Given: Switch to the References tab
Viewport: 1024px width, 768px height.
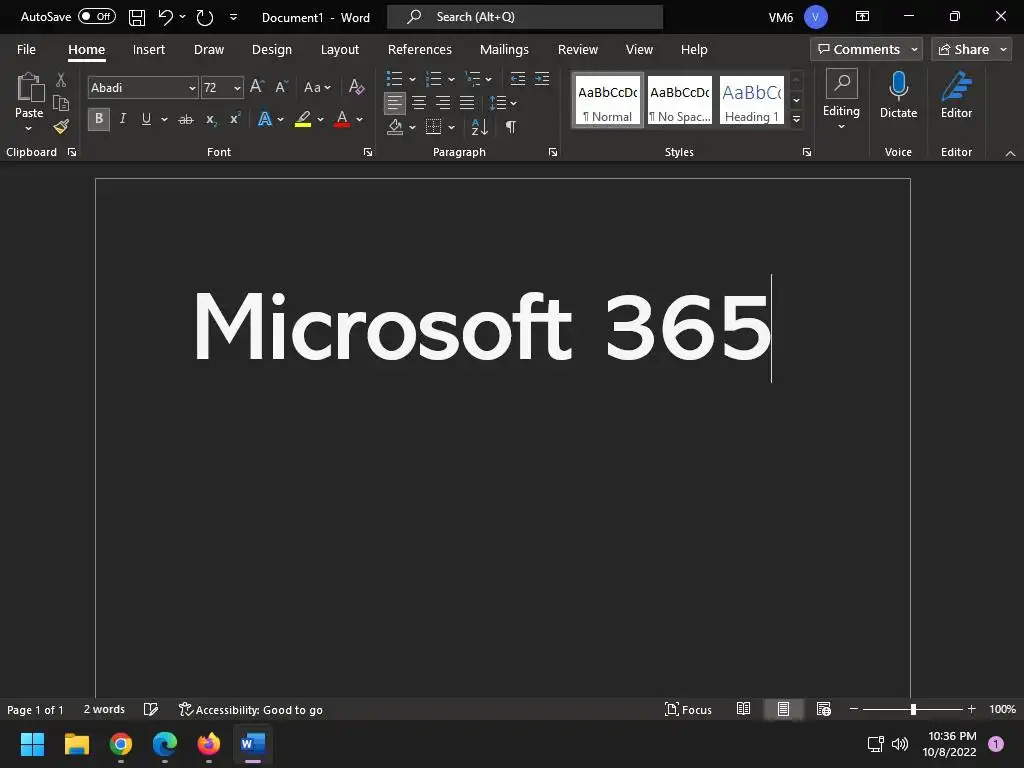Looking at the screenshot, I should coord(419,49).
